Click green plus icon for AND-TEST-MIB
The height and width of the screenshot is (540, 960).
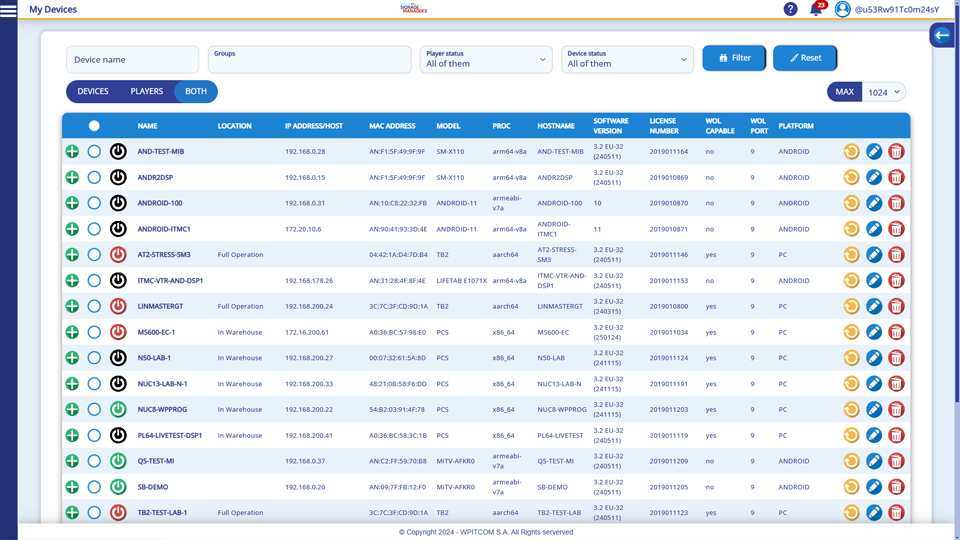tap(72, 151)
